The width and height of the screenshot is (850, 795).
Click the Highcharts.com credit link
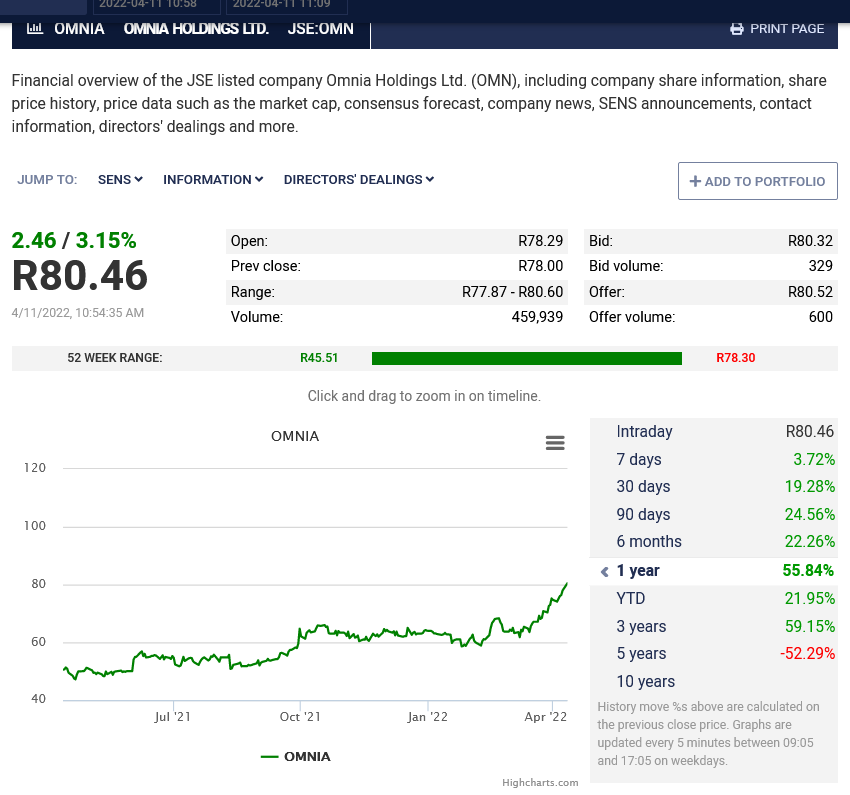[540, 783]
